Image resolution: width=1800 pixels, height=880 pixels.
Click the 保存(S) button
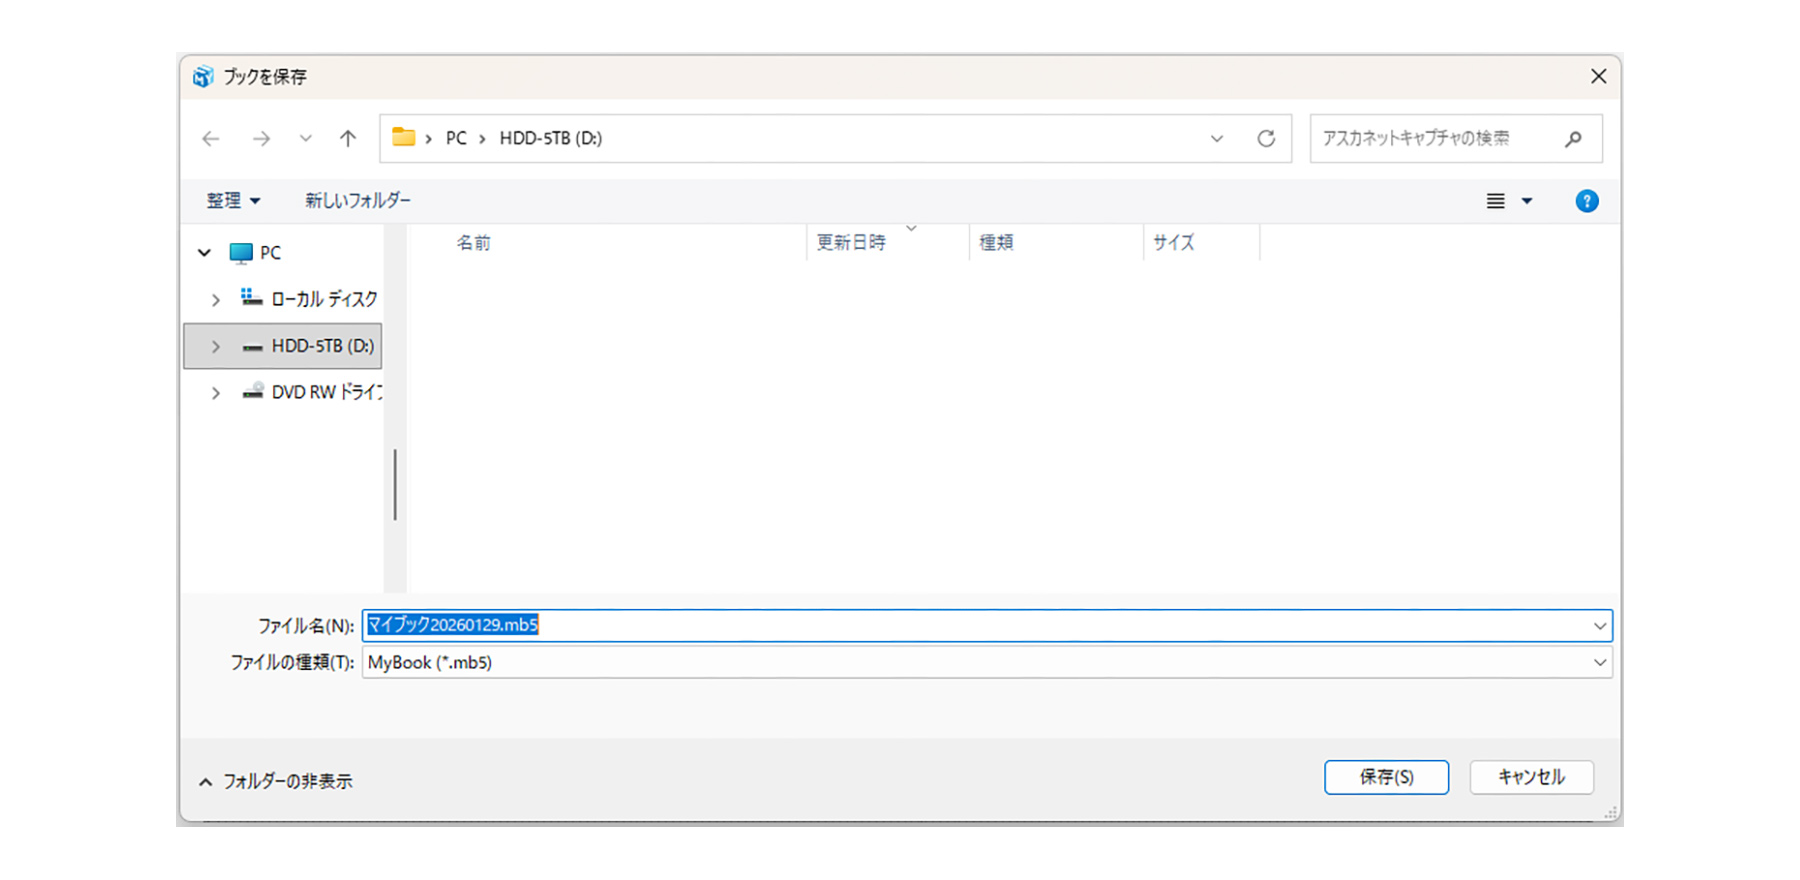coord(1386,777)
